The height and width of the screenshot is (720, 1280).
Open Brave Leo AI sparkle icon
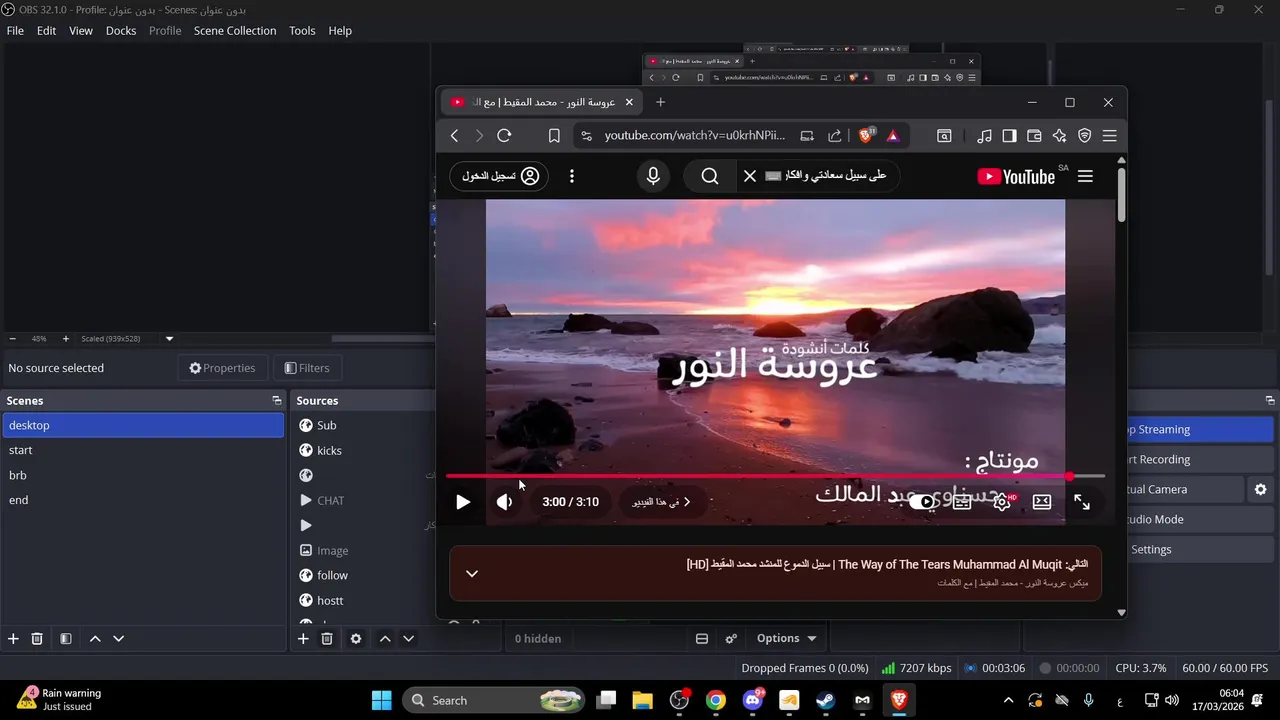tap(1060, 136)
